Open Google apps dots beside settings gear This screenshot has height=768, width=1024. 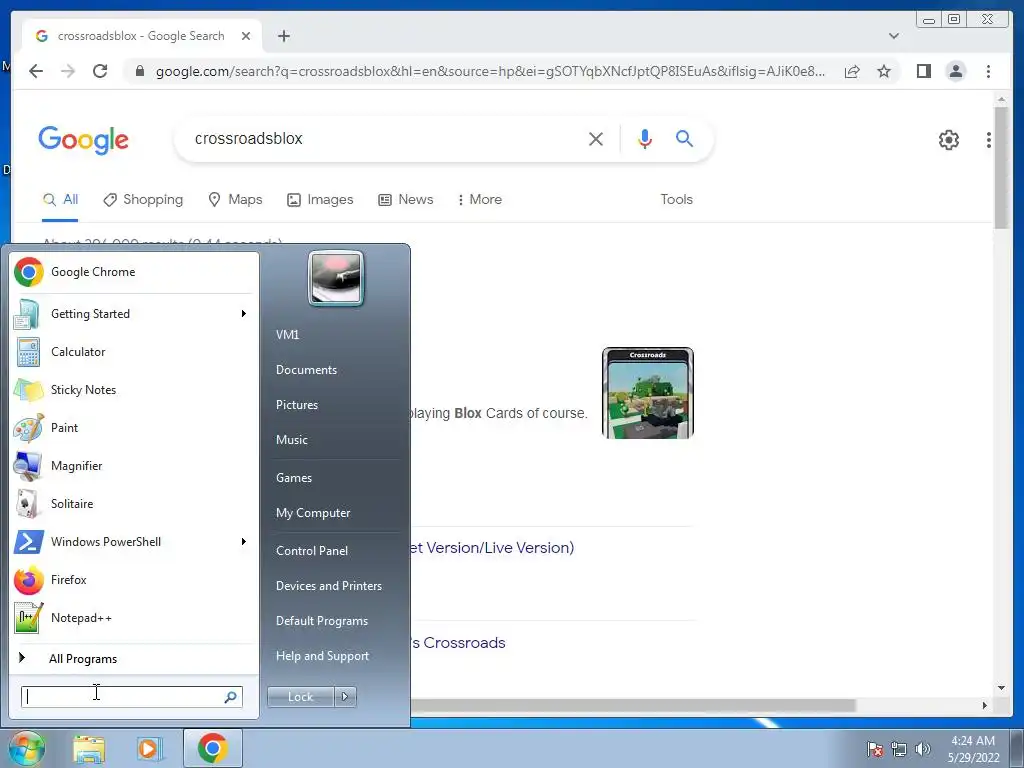point(988,140)
